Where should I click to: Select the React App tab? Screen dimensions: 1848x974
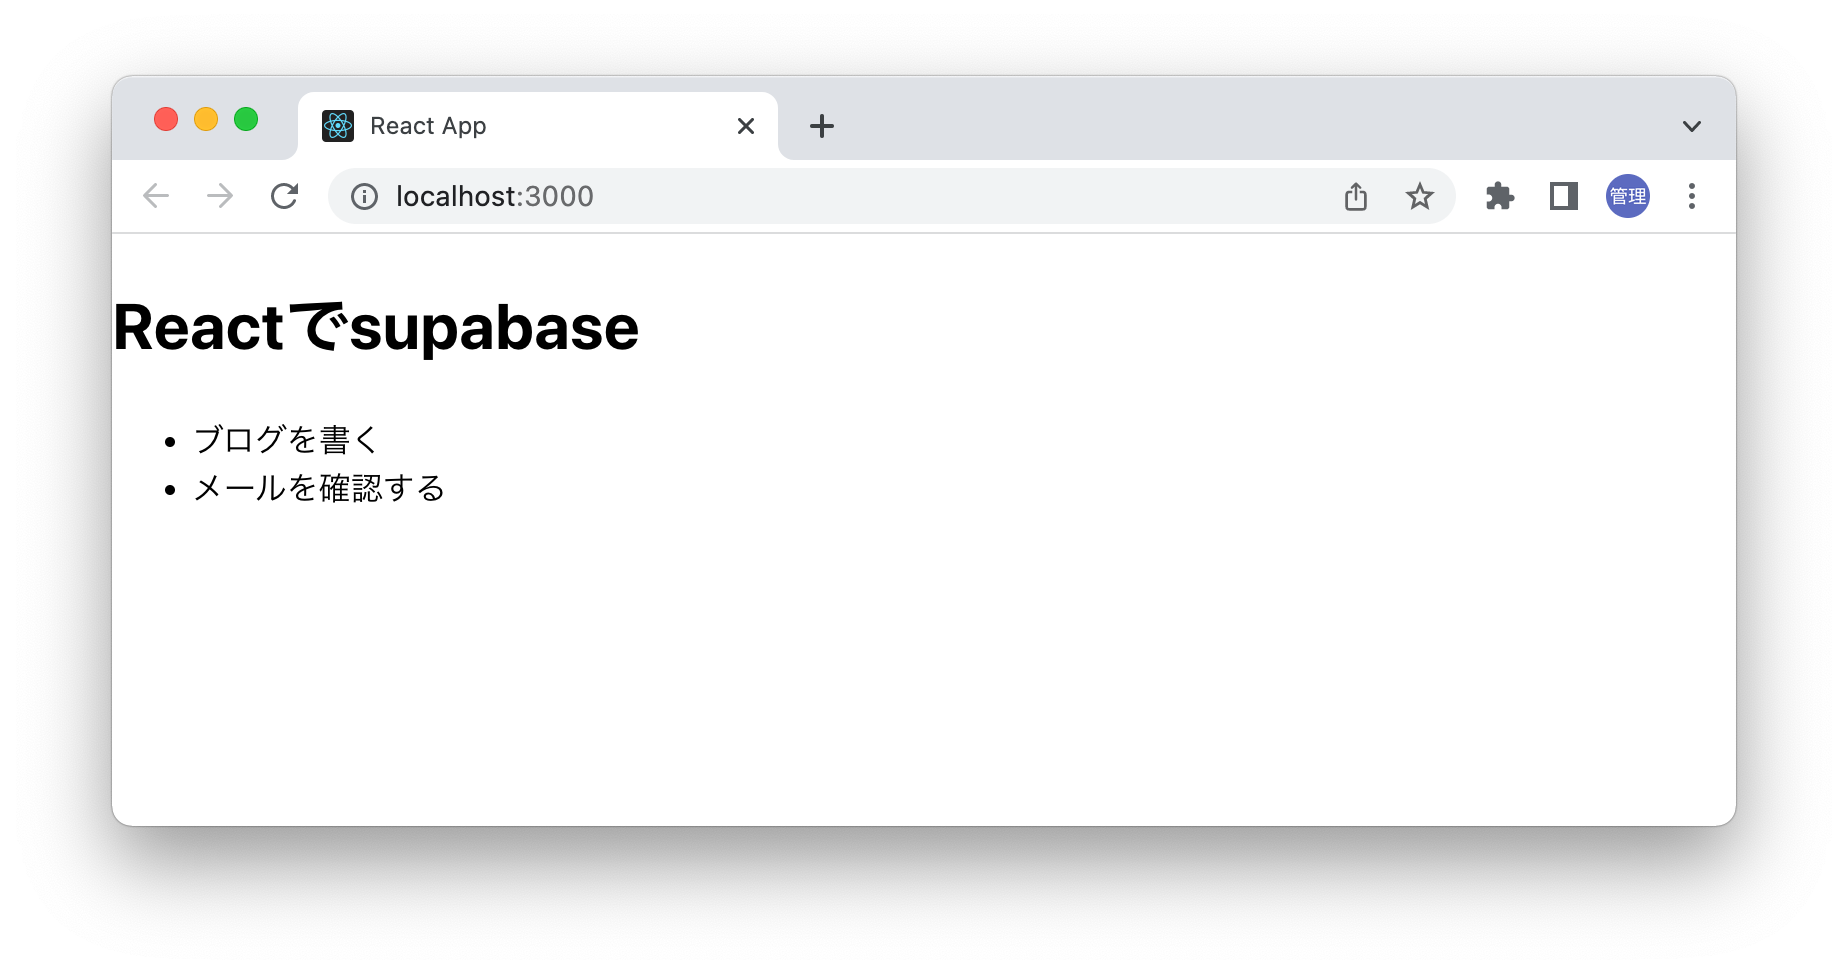500,125
